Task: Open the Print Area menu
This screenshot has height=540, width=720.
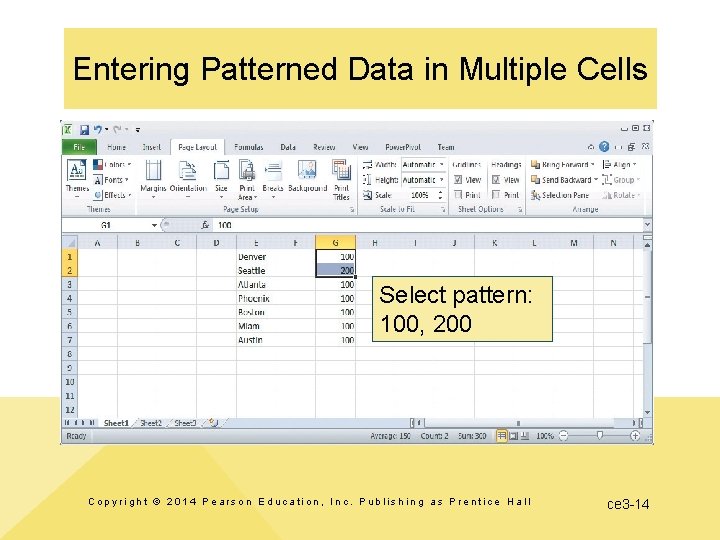Action: click(248, 179)
